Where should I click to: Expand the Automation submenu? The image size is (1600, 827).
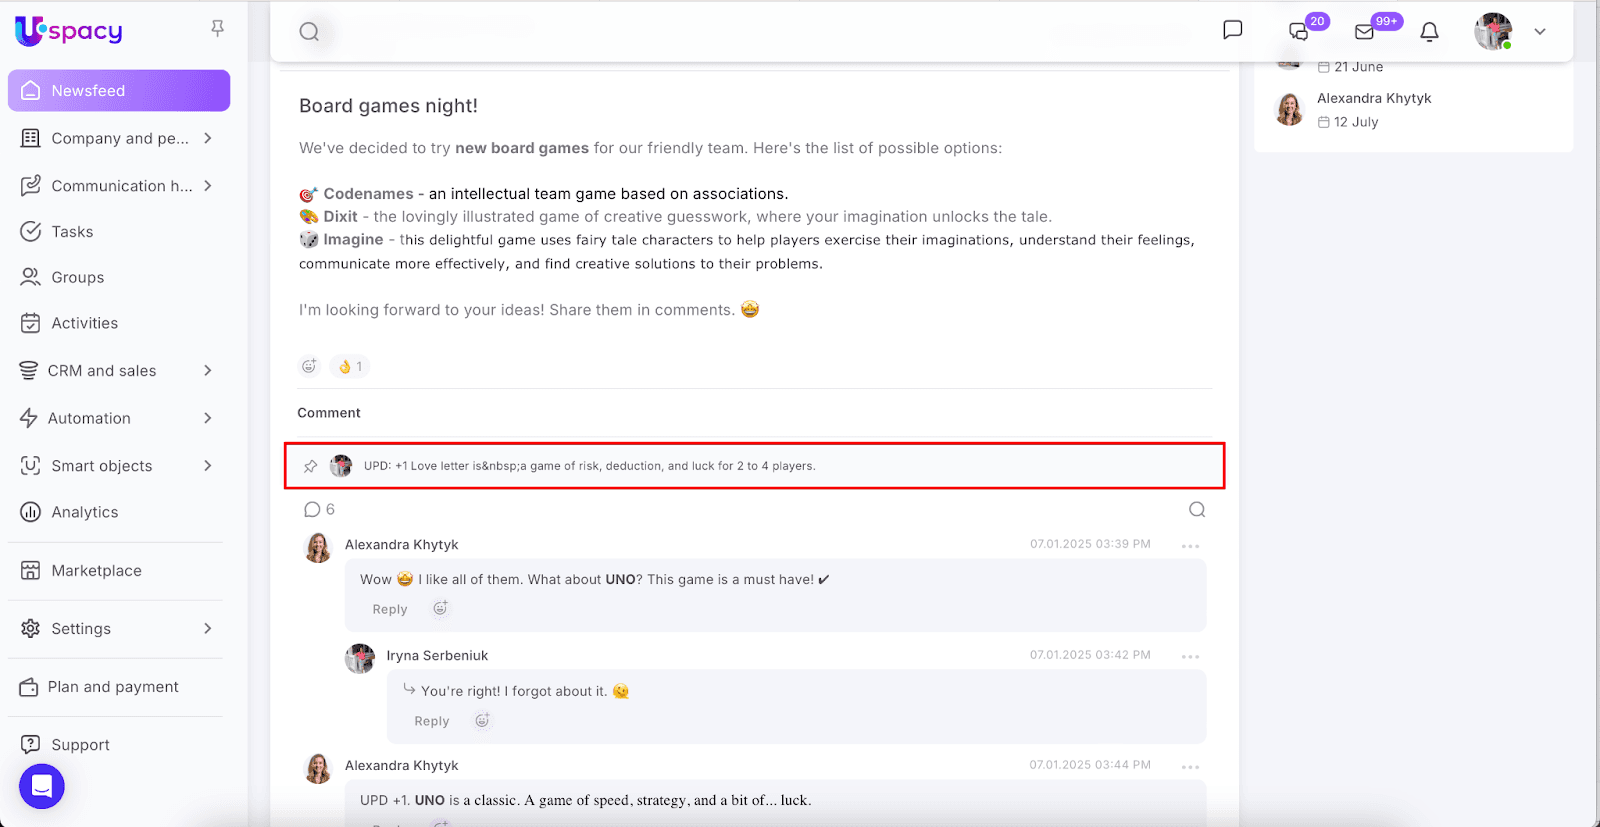tap(208, 418)
